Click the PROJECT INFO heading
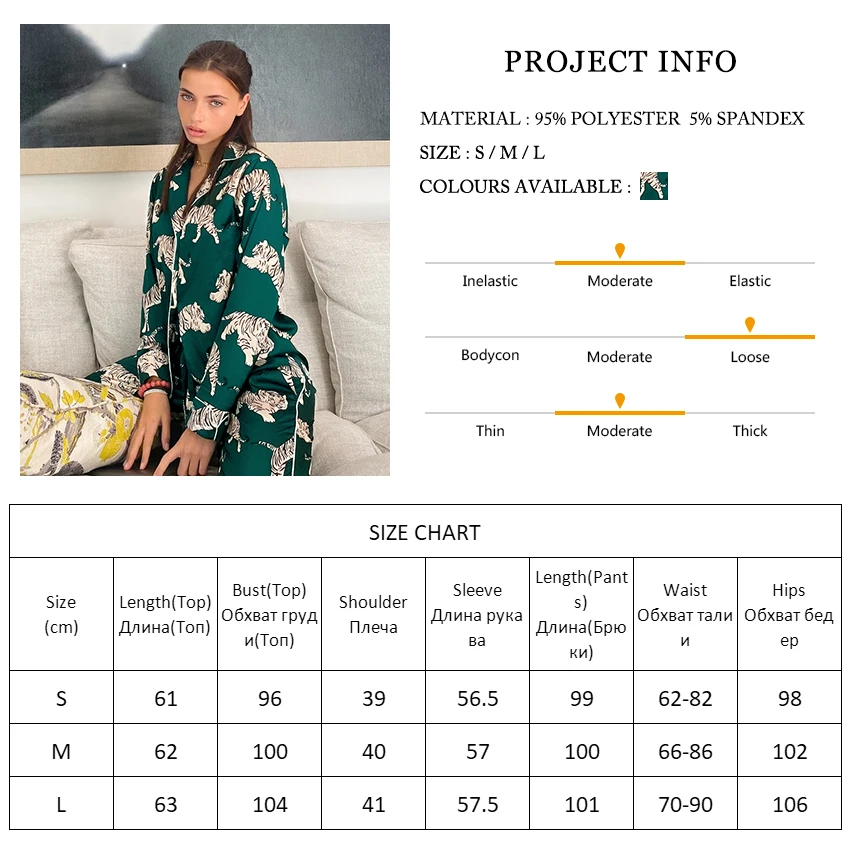 [x=620, y=62]
